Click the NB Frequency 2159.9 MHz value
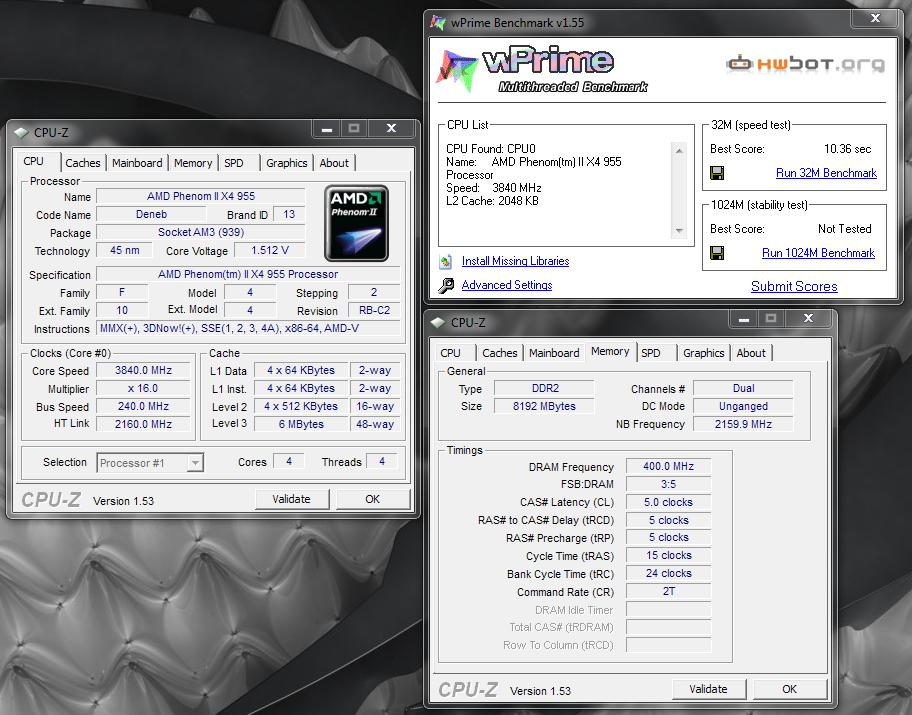The width and height of the screenshot is (912, 715). click(743, 424)
